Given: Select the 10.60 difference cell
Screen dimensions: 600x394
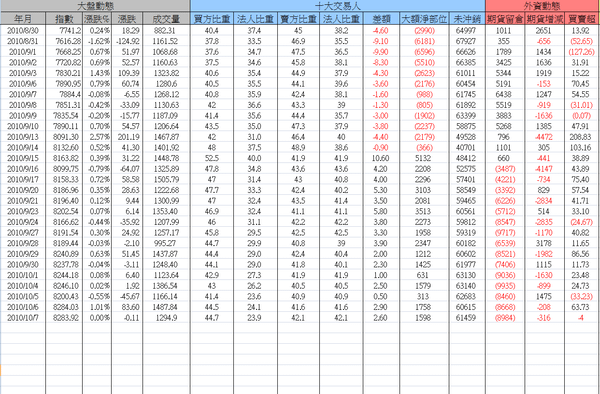Looking at the screenshot, I should point(381,158).
